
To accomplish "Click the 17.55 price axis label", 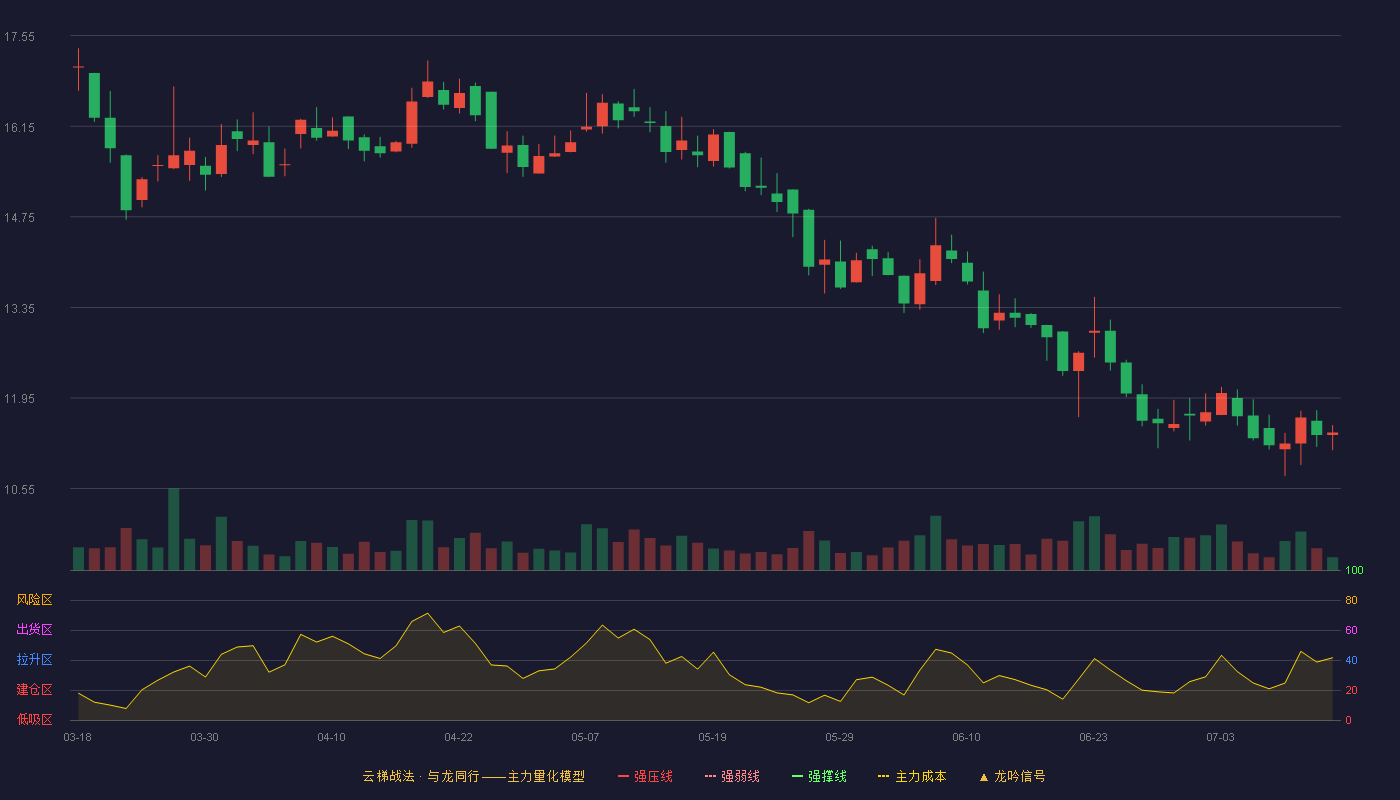I will [x=19, y=37].
